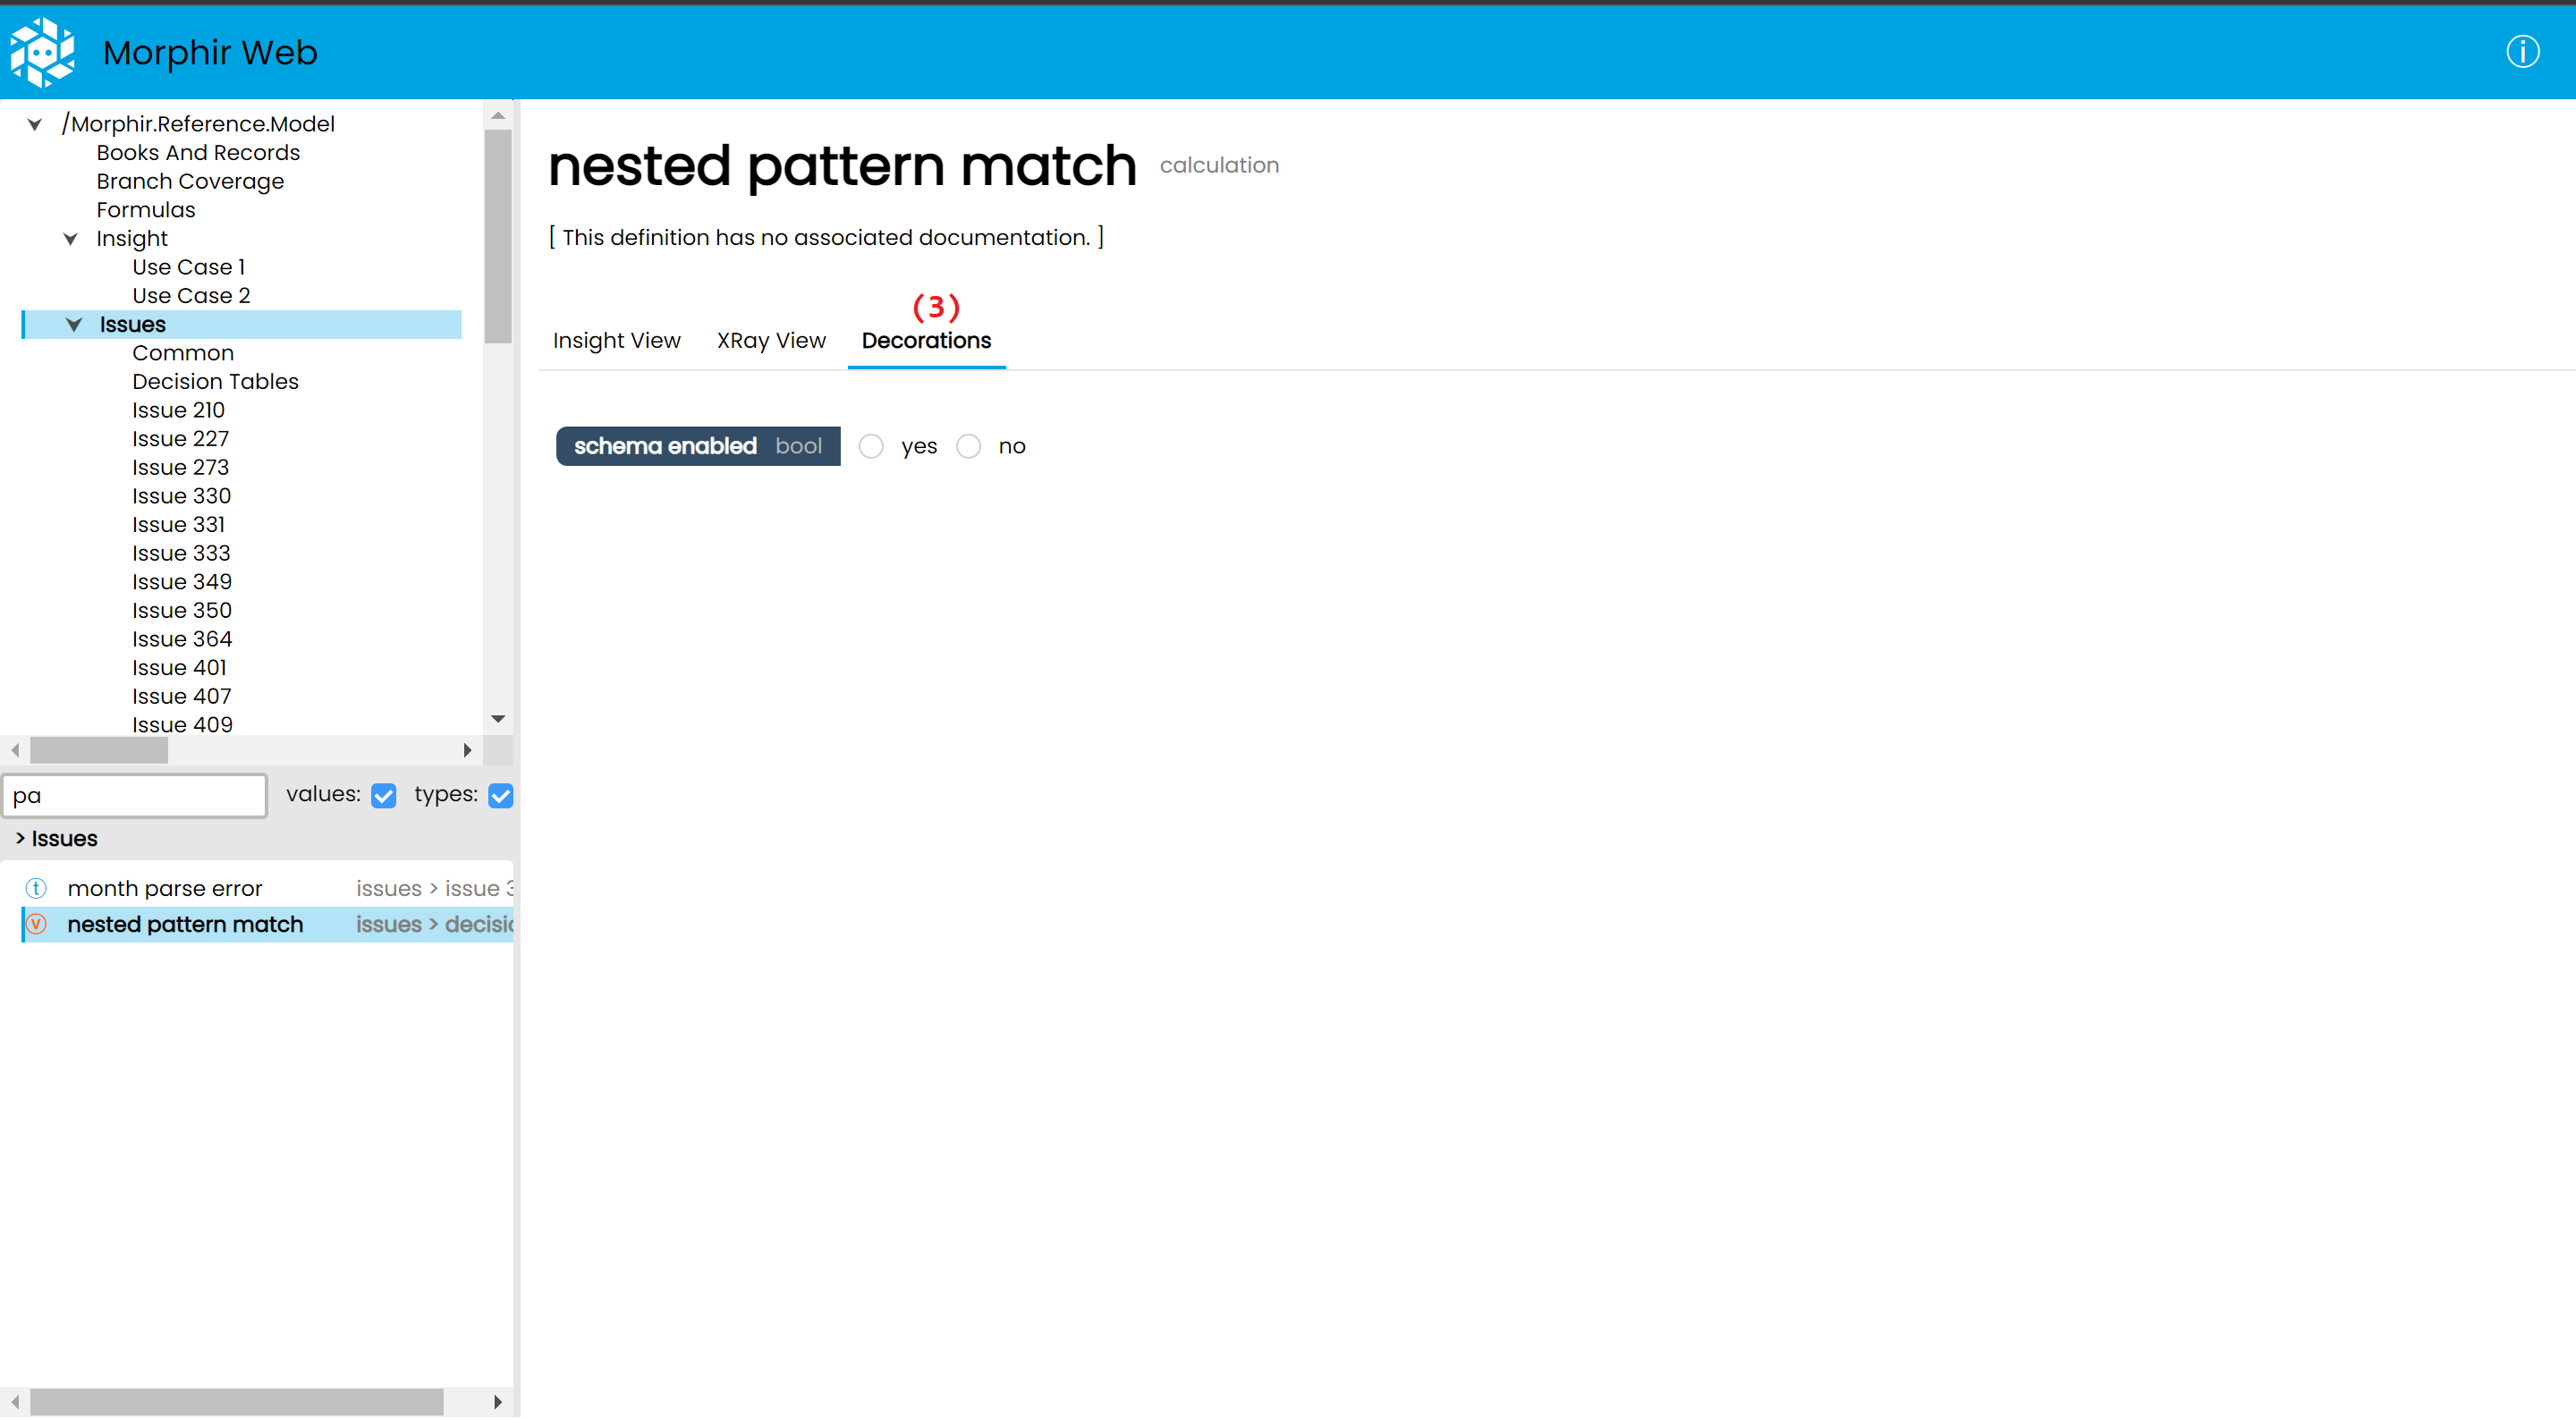2576x1420 pixels.
Task: Collapse the Issues tree node
Action: click(x=74, y=325)
